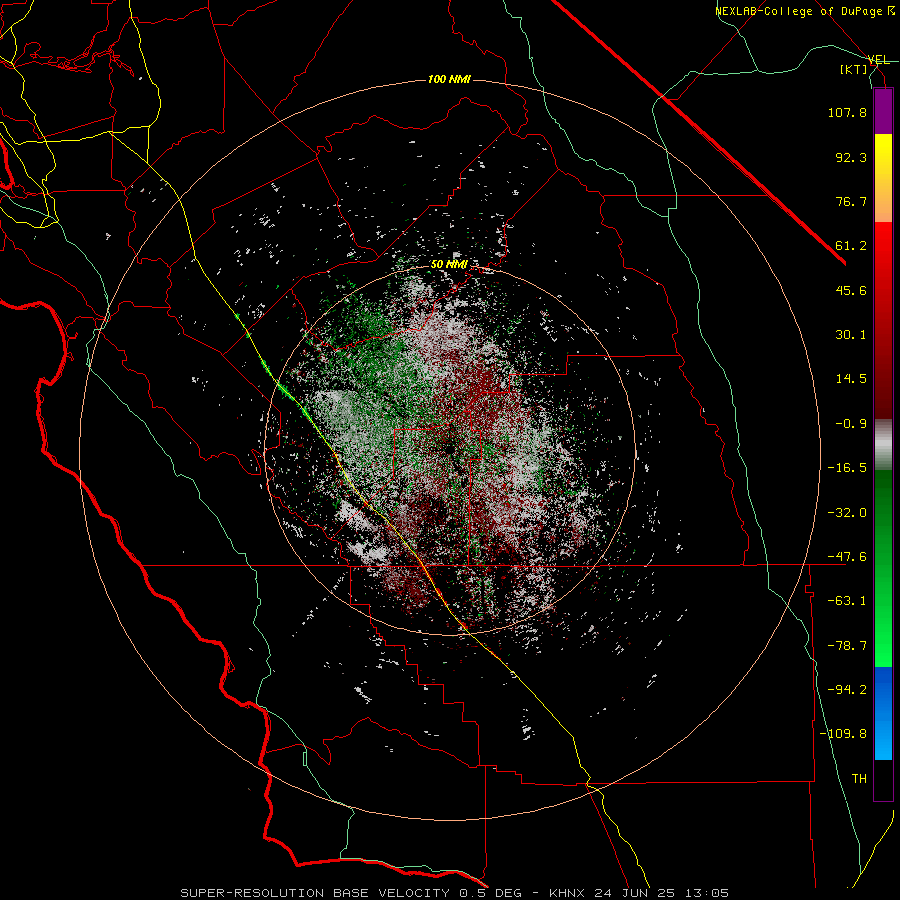Viewport: 900px width, 900px height.
Task: Click the 50 NMI range ring label
Action: click(449, 265)
